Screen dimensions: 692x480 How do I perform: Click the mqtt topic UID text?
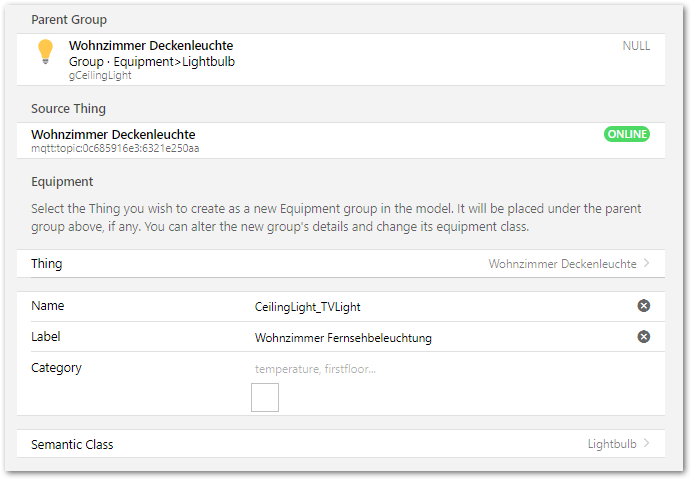pos(115,148)
